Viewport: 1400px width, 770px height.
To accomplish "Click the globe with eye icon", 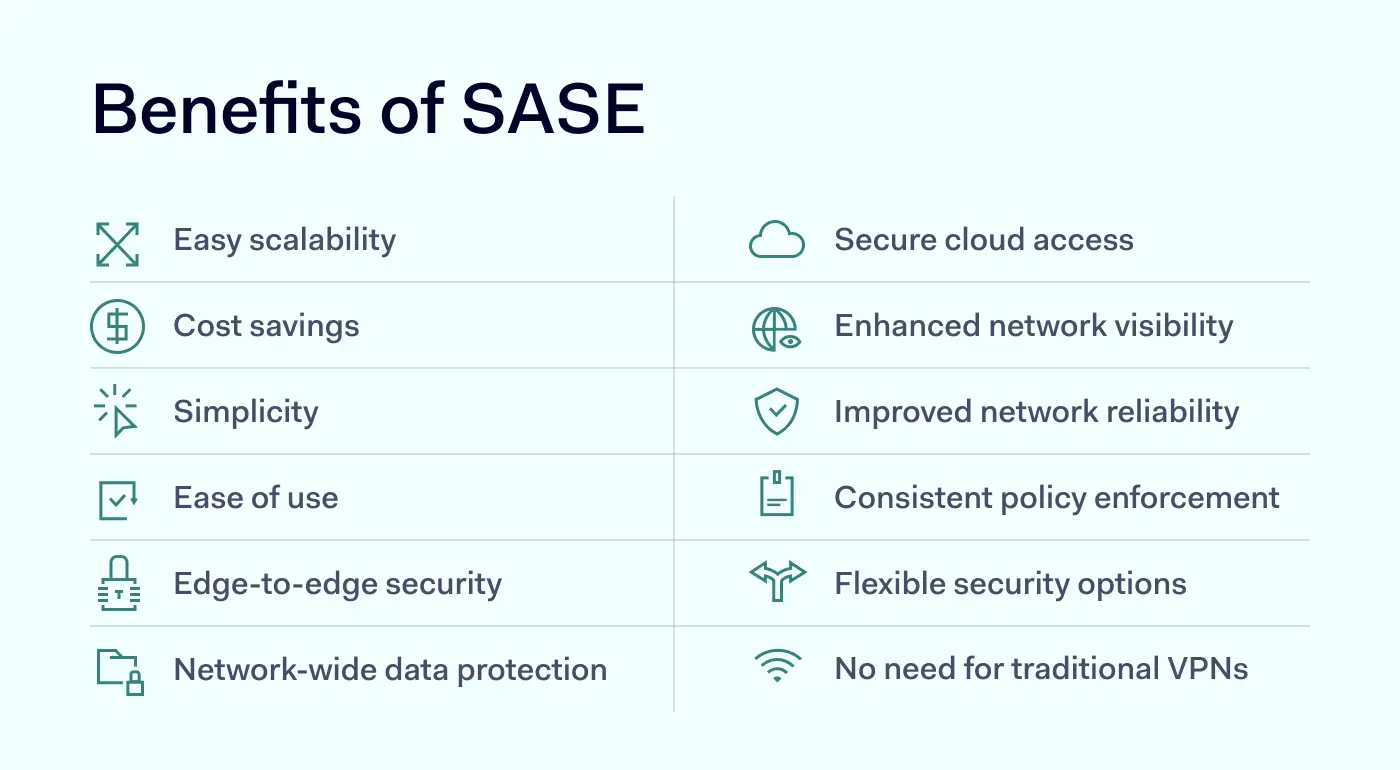I will click(777, 328).
